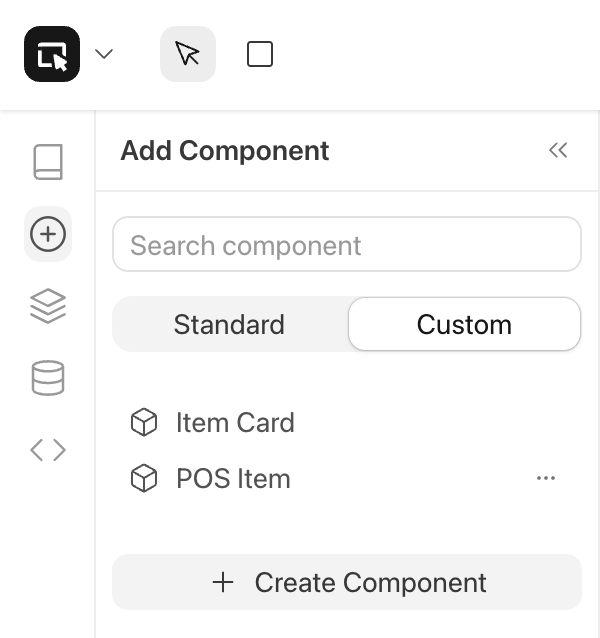Switch to the Custom tab
The image size is (600, 638).
tap(464, 325)
